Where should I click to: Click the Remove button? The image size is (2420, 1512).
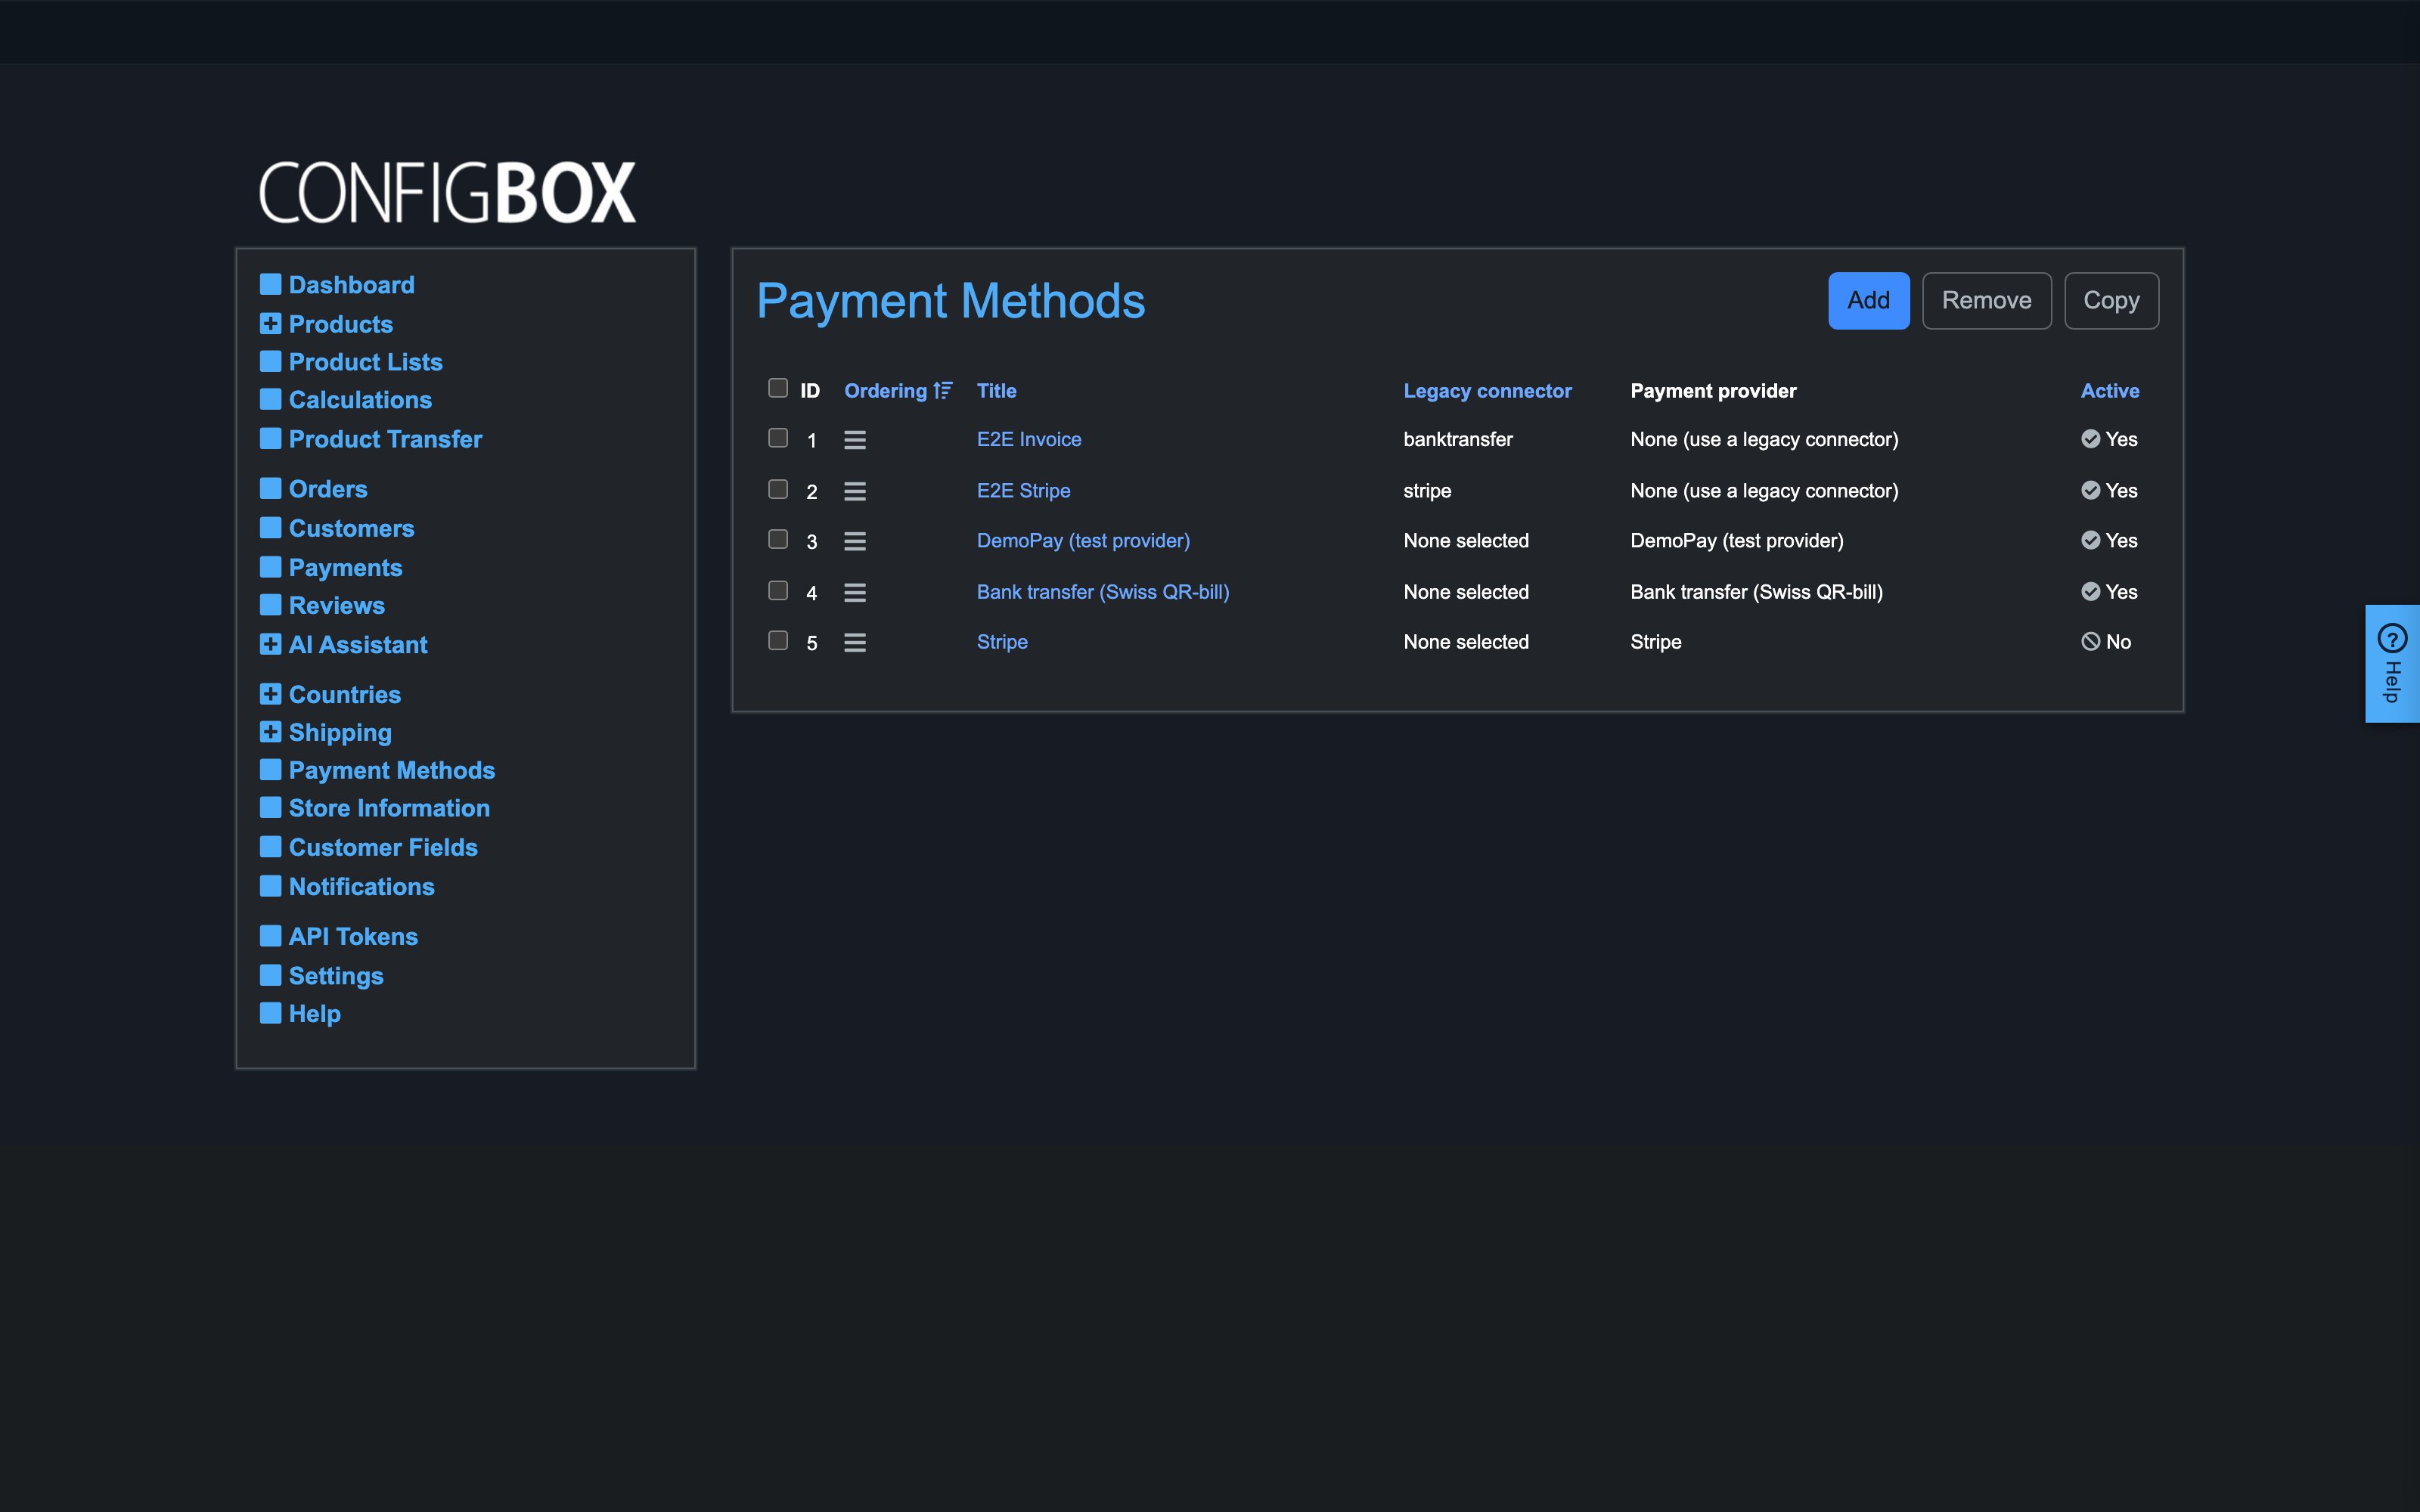click(x=1986, y=300)
